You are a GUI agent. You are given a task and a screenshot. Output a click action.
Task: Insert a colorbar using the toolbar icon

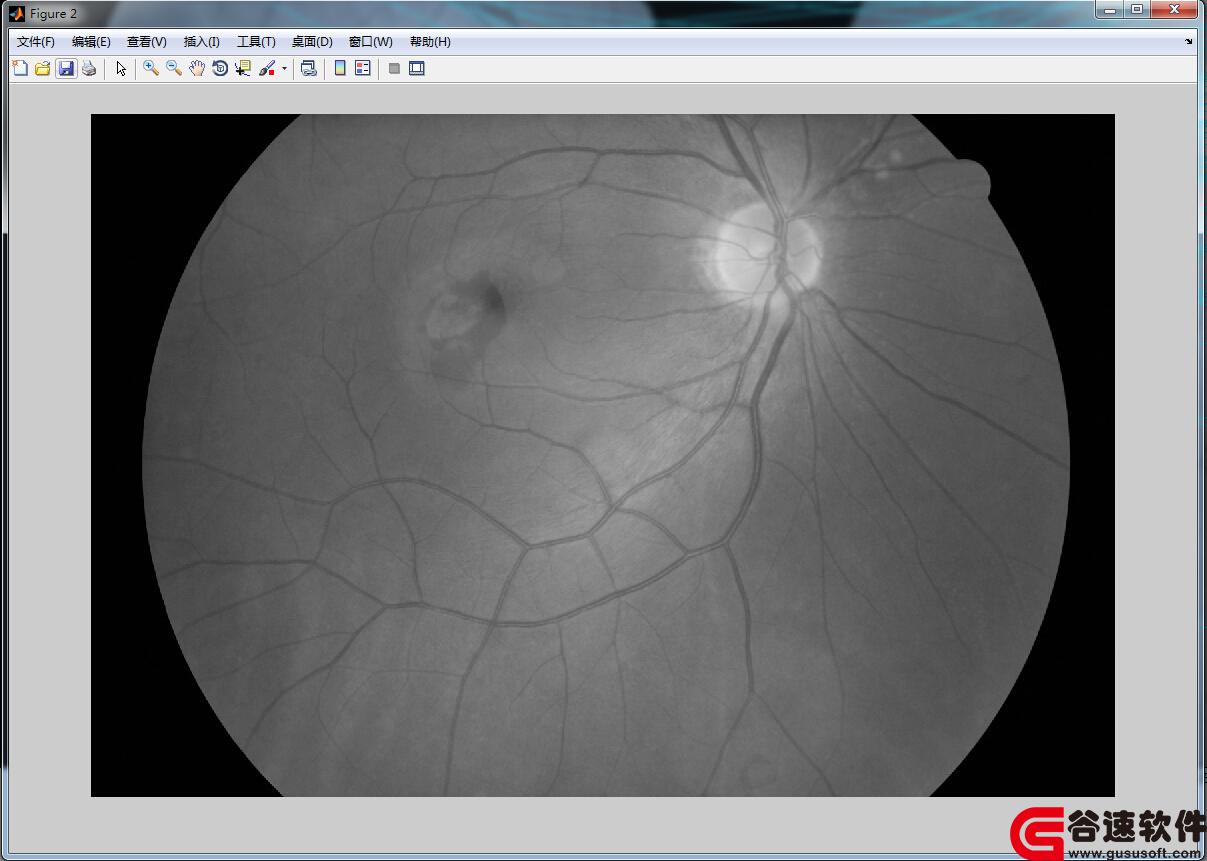(340, 68)
